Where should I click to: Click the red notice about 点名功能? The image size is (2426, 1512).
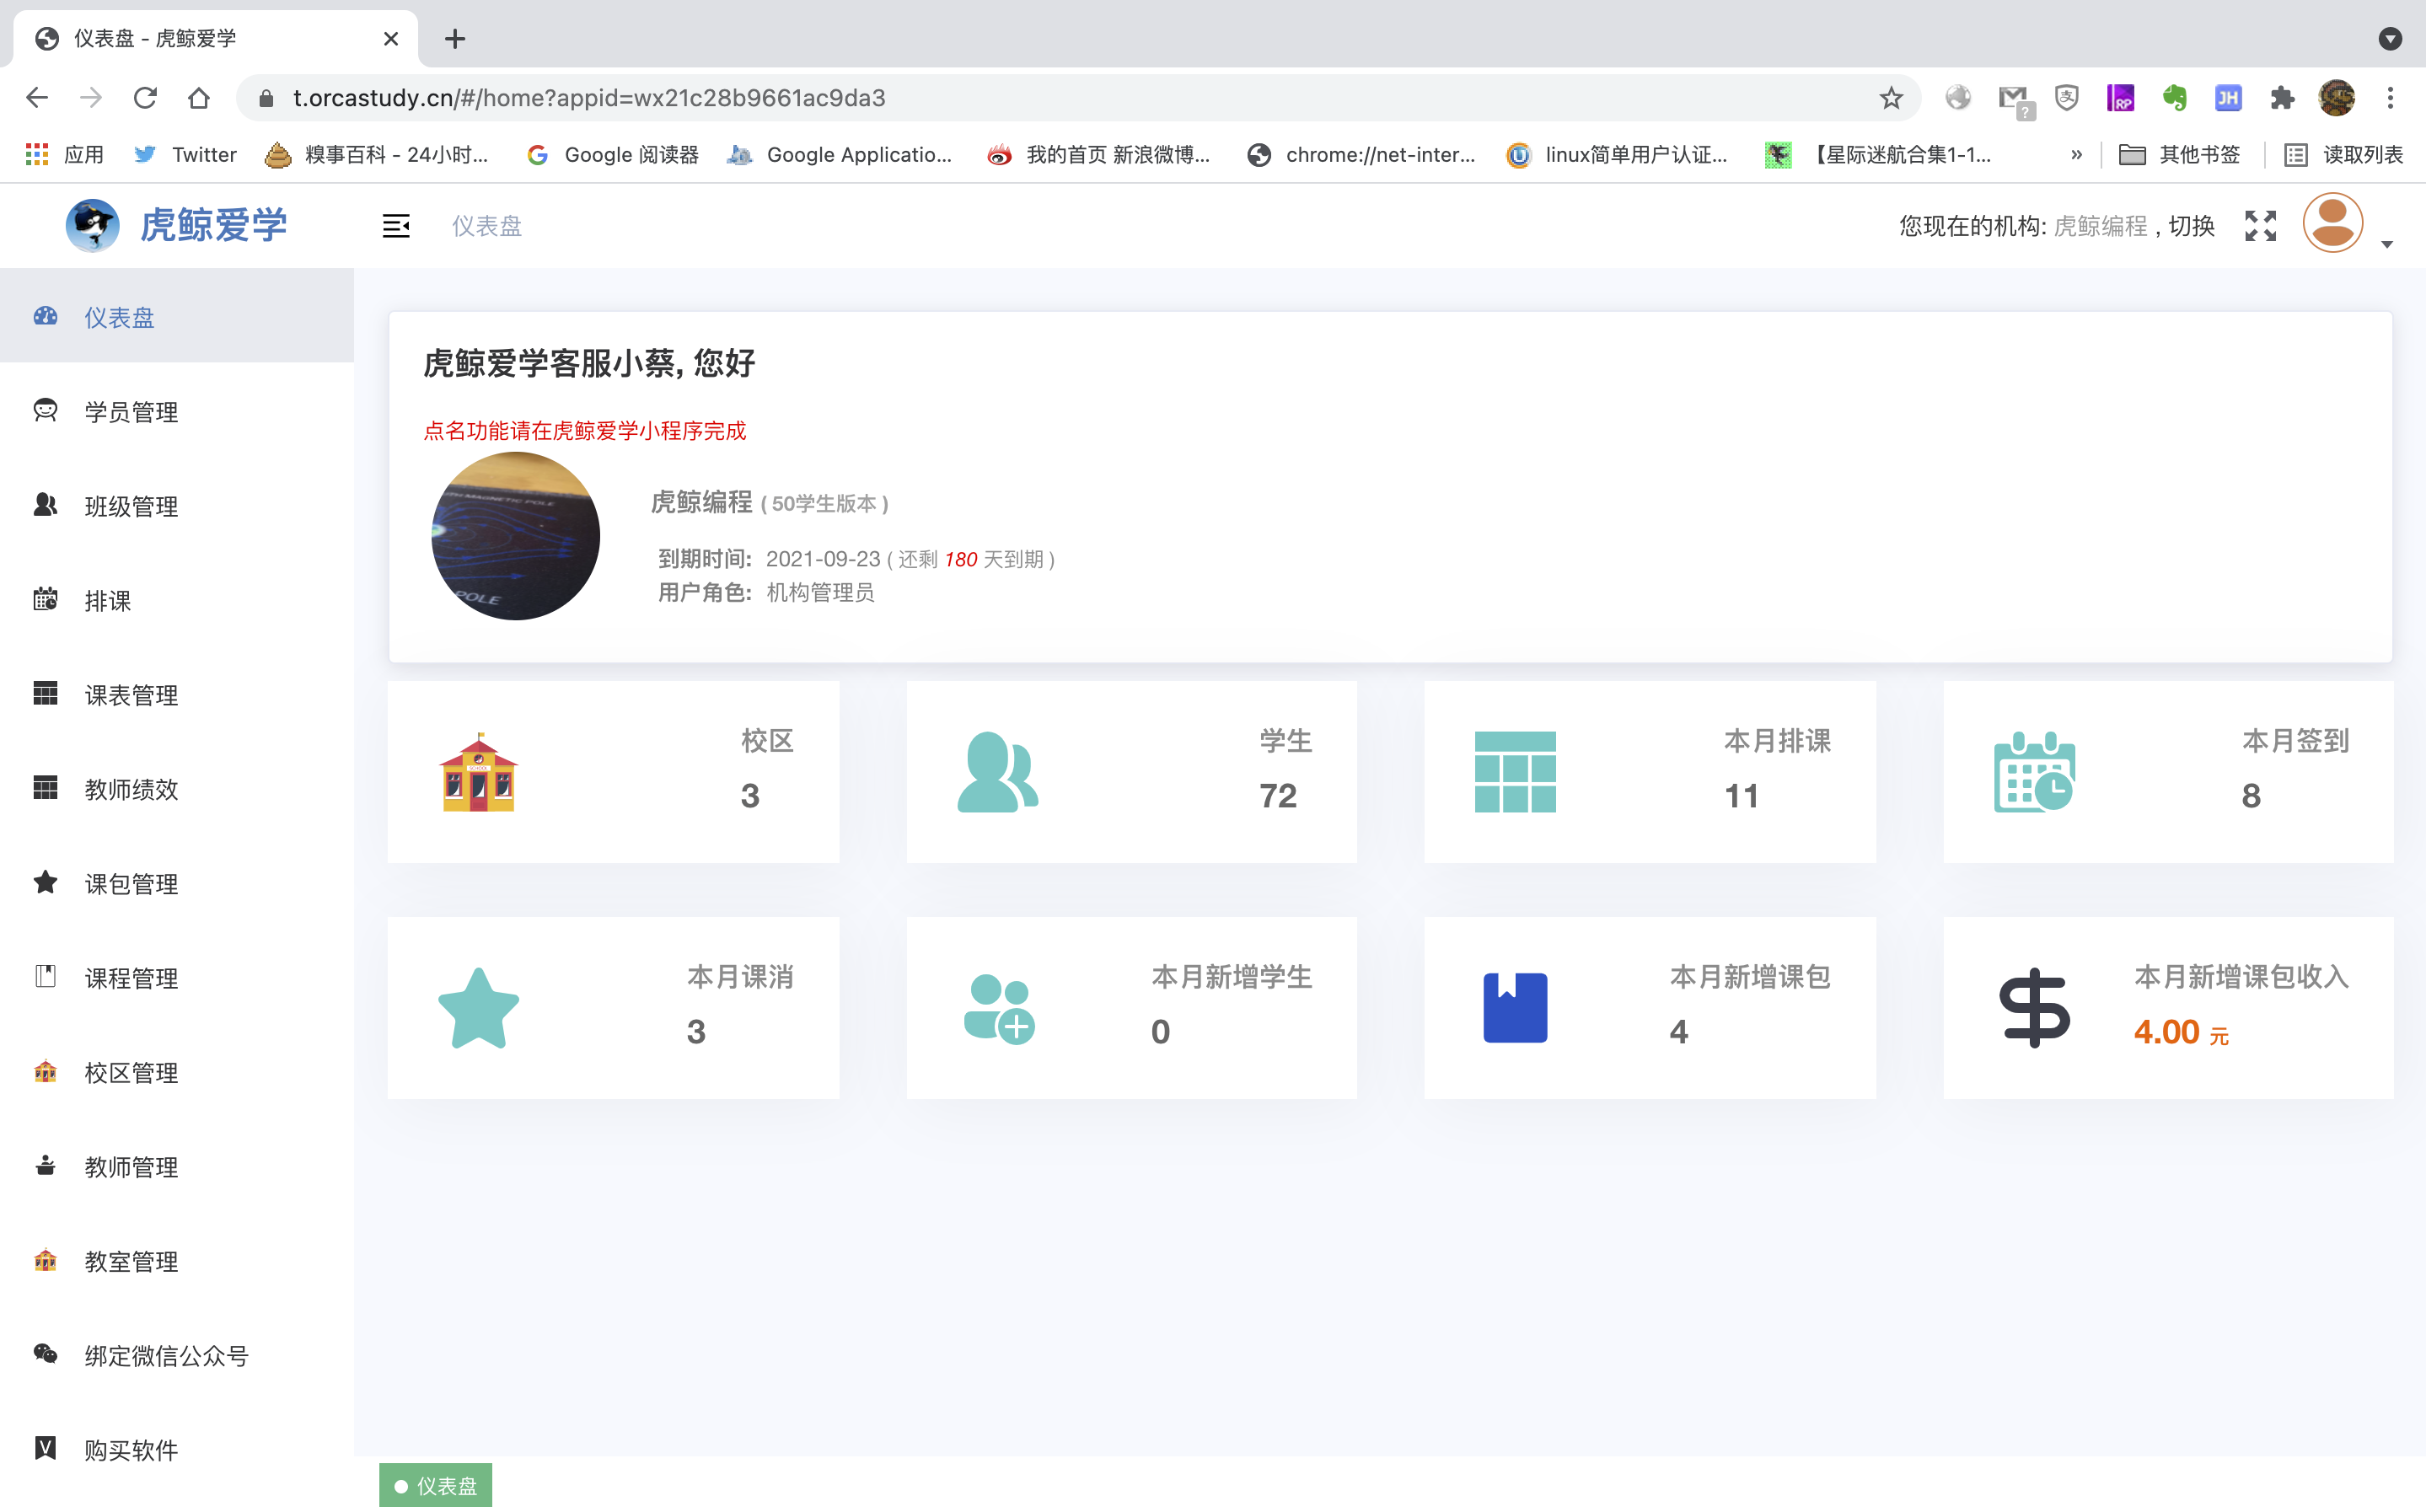tap(584, 431)
